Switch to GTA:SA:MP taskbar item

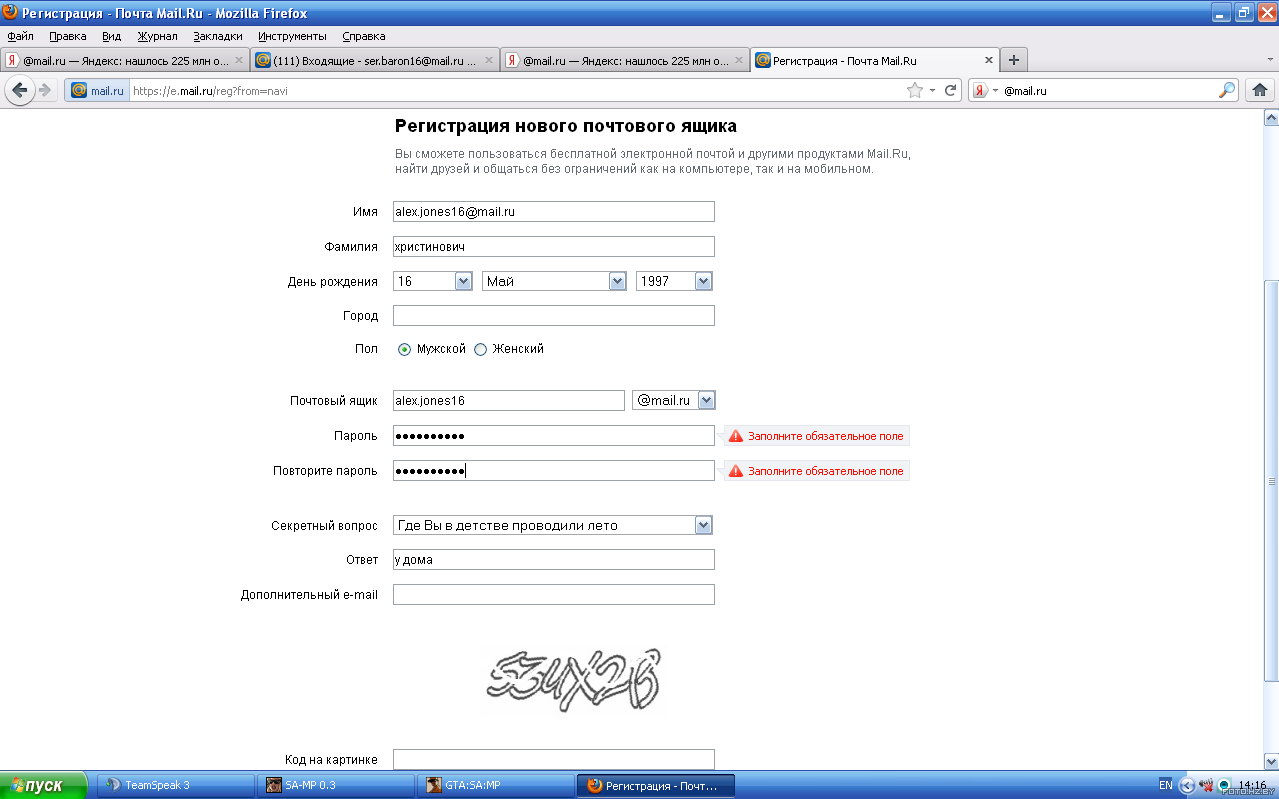pyautogui.click(x=497, y=785)
